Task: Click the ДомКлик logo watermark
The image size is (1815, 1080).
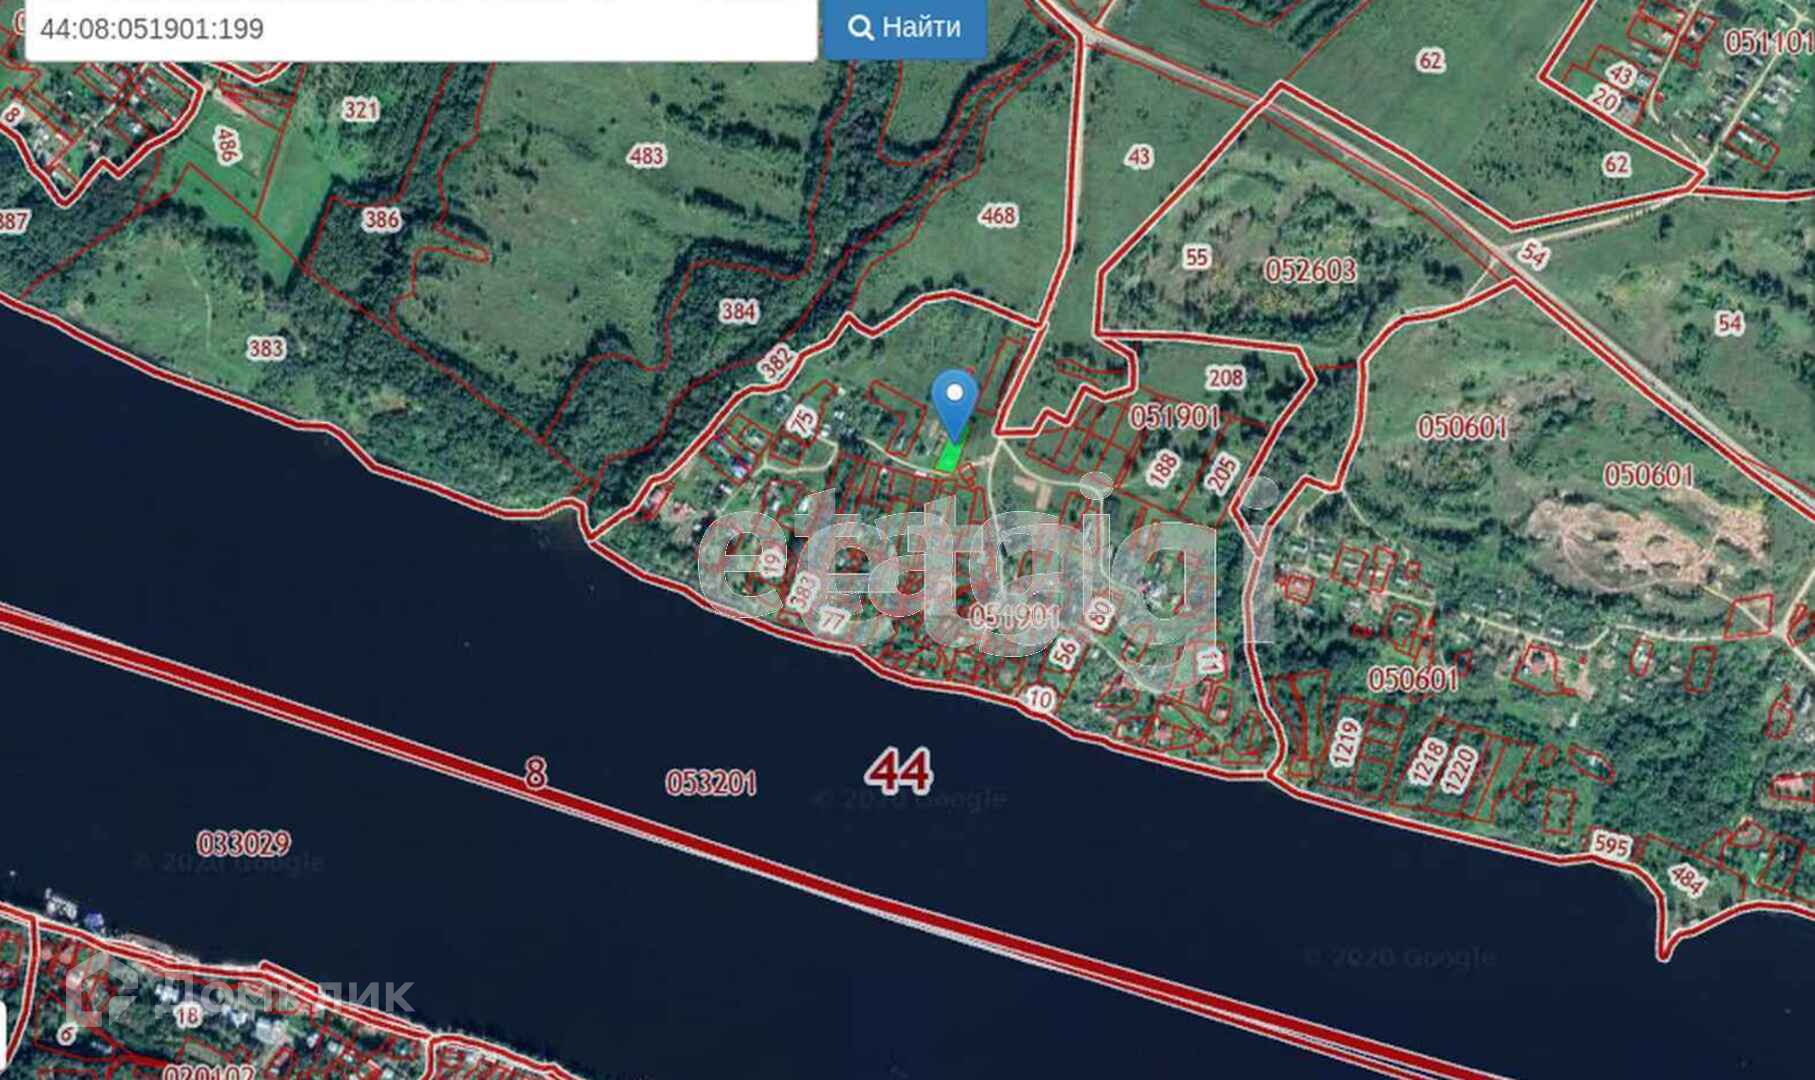Action: pos(240,995)
